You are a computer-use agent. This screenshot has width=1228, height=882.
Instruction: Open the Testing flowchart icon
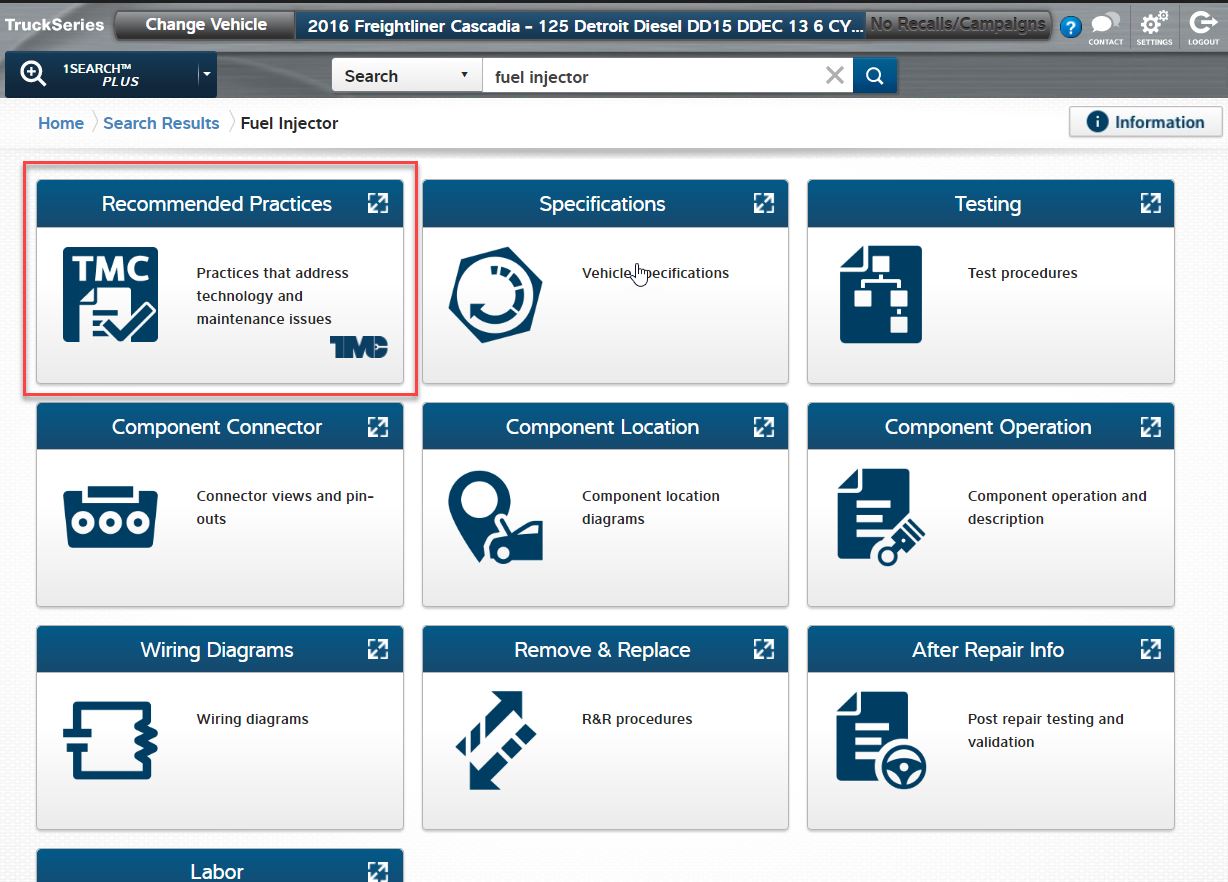coord(881,295)
